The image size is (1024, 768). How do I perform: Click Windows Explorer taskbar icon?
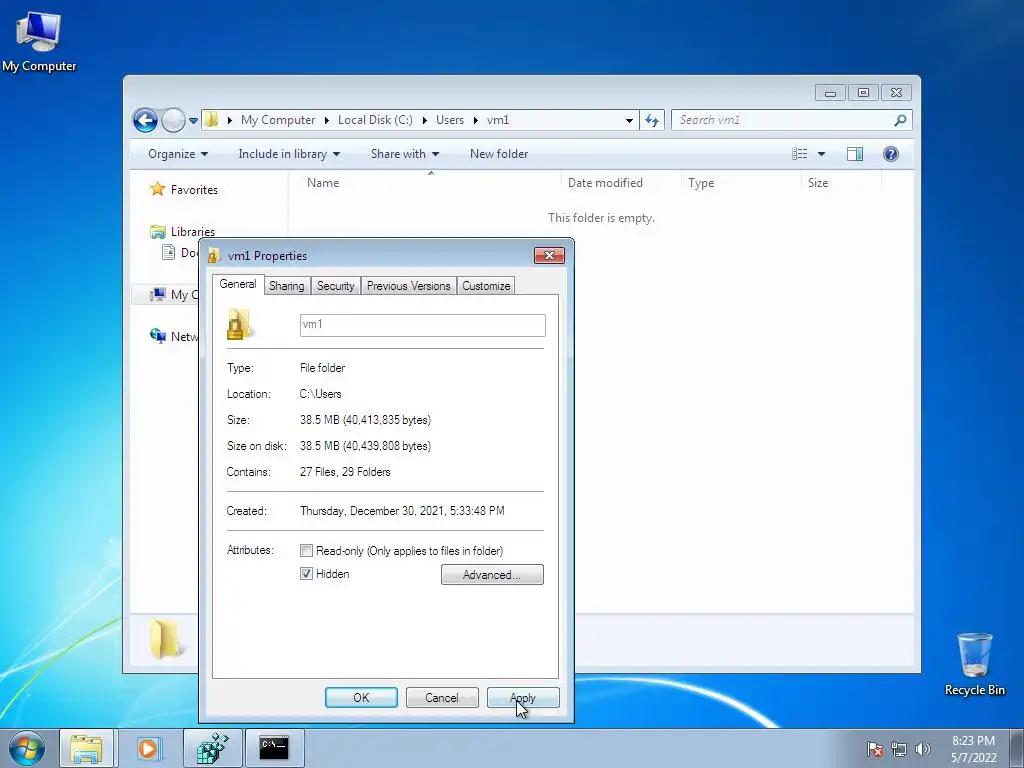pyautogui.click(x=86, y=748)
